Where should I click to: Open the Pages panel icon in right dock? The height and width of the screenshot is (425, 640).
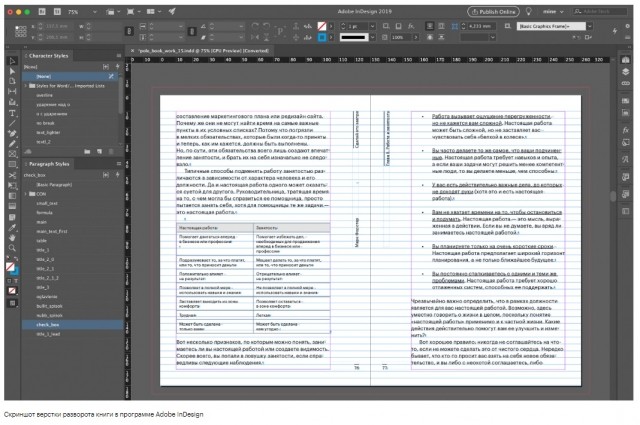(x=625, y=60)
